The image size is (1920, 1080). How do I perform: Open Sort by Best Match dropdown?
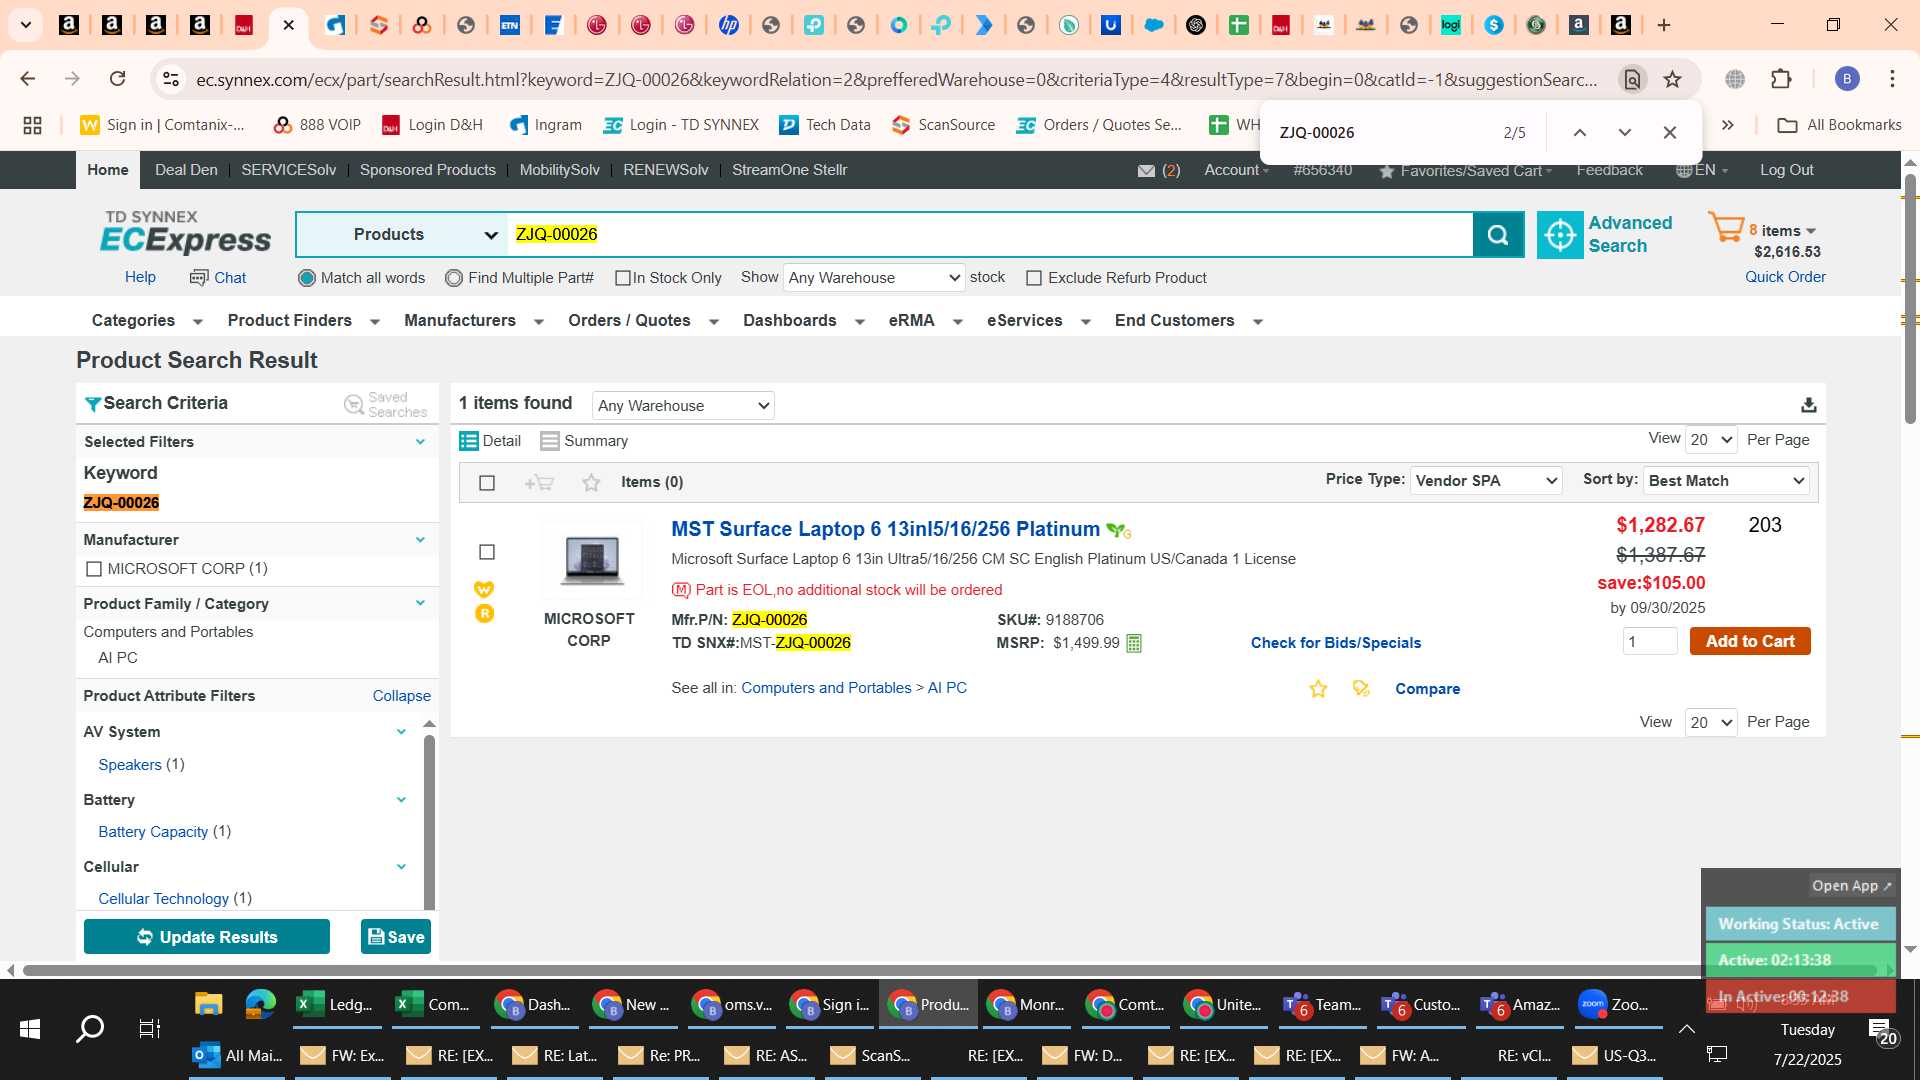pos(1727,480)
